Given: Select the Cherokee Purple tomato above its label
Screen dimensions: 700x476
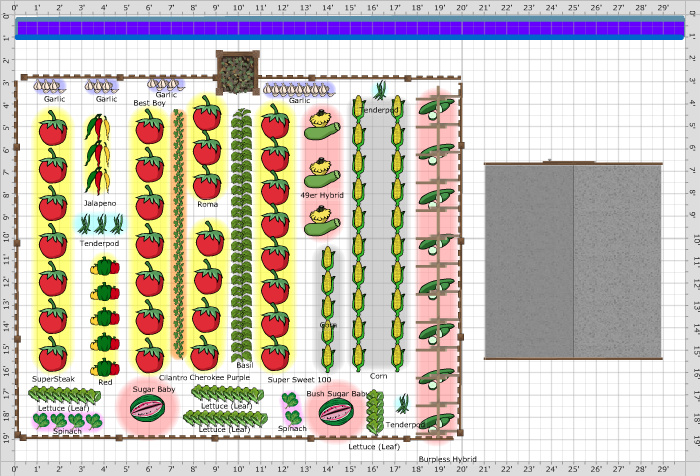Looking at the screenshot, I should click(206, 350).
